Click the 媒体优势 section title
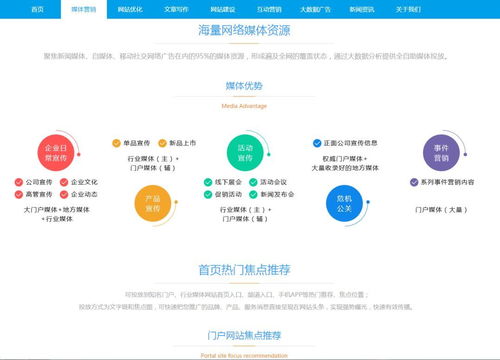 244,86
